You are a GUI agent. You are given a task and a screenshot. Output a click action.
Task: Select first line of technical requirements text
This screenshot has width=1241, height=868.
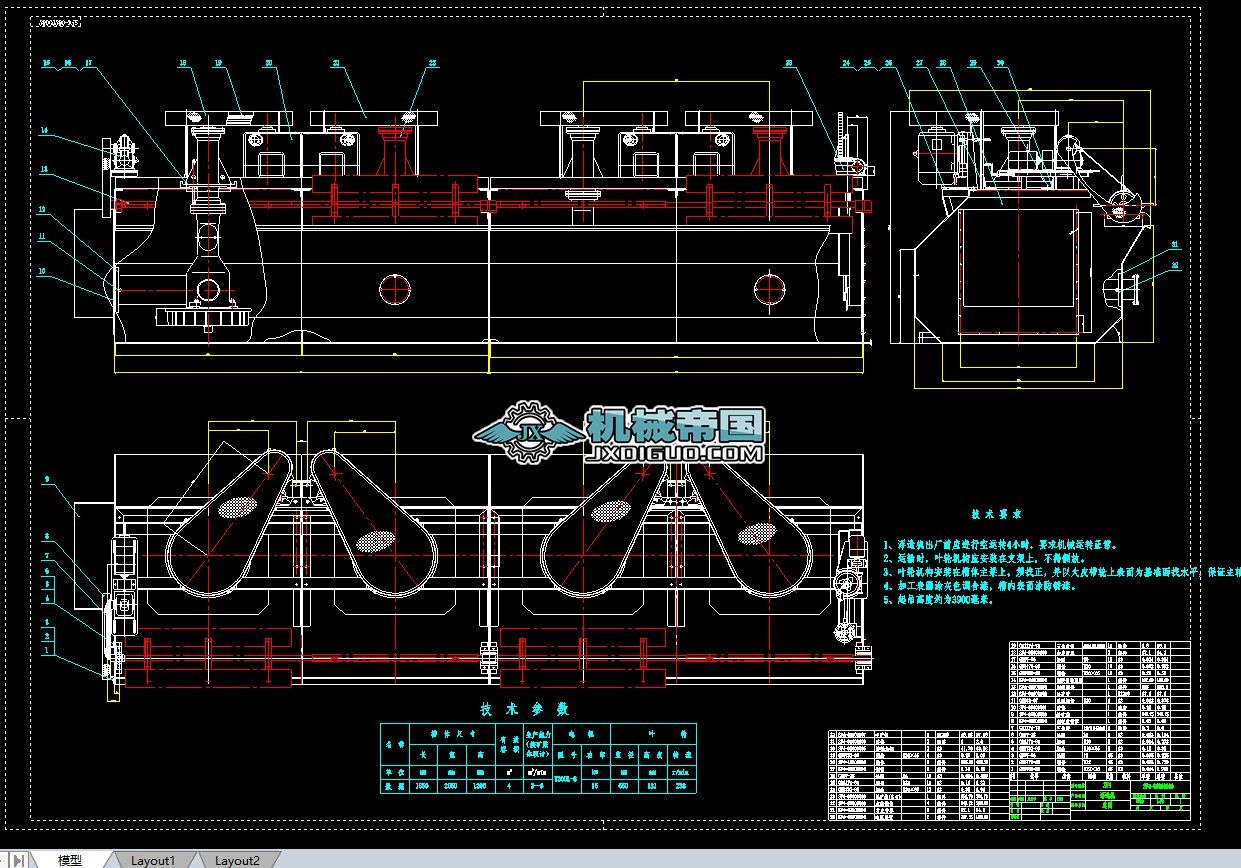click(x=1000, y=546)
